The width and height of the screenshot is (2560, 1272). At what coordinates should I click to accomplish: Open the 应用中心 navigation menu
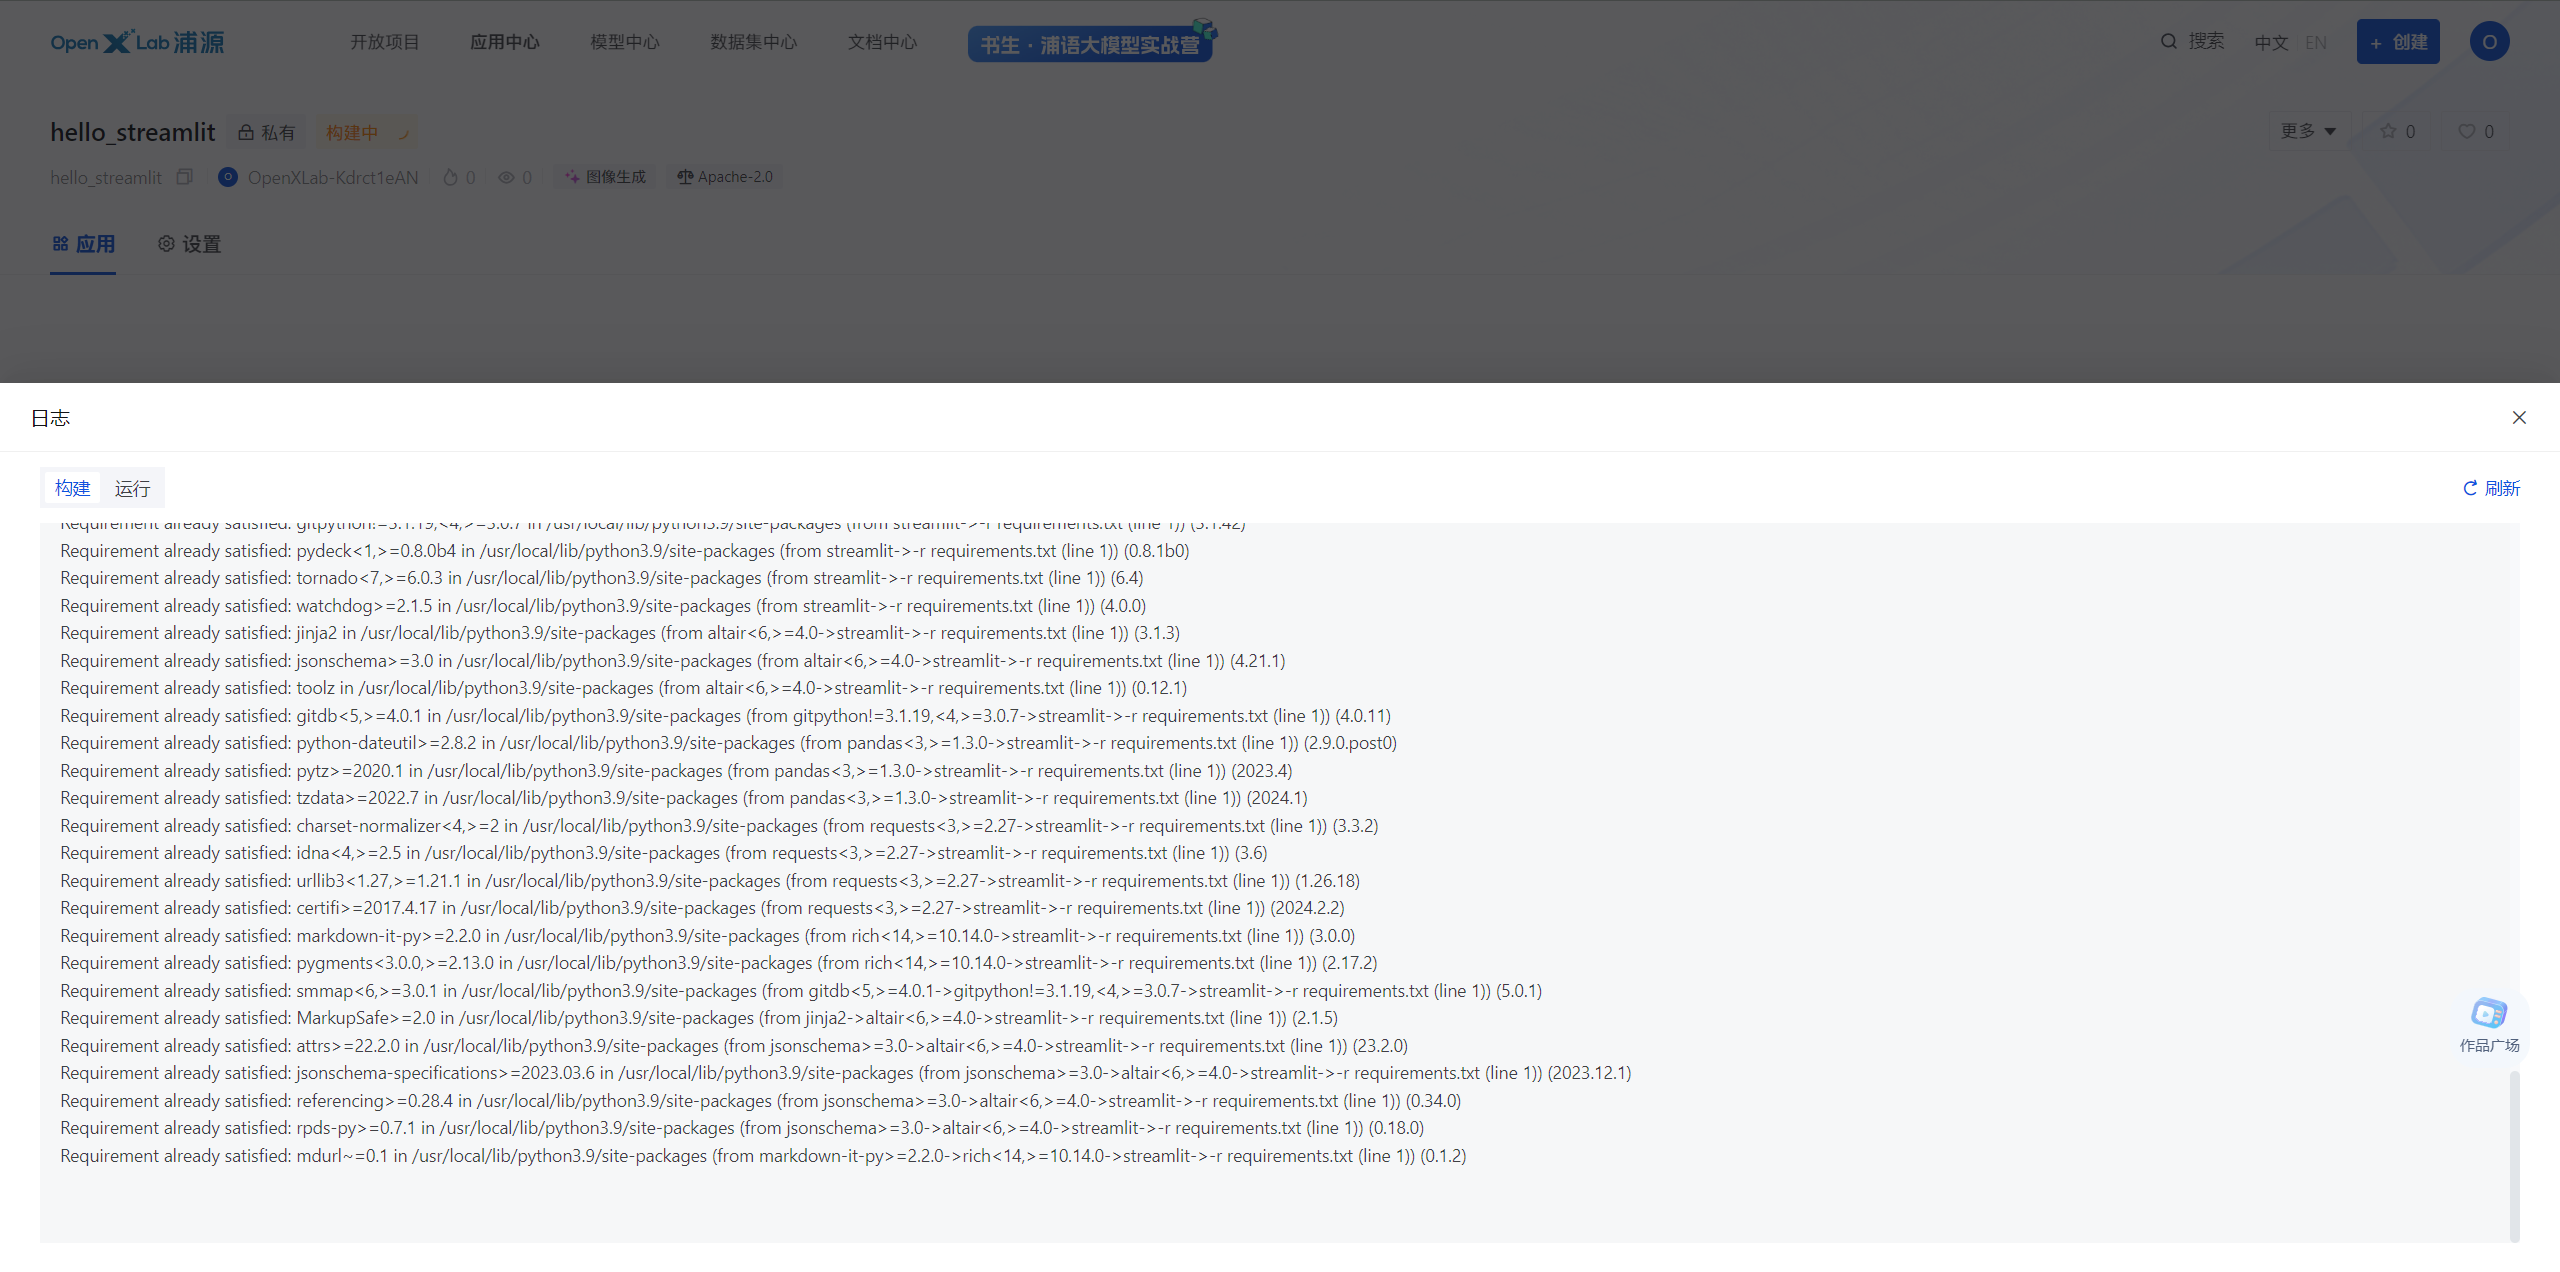504,41
